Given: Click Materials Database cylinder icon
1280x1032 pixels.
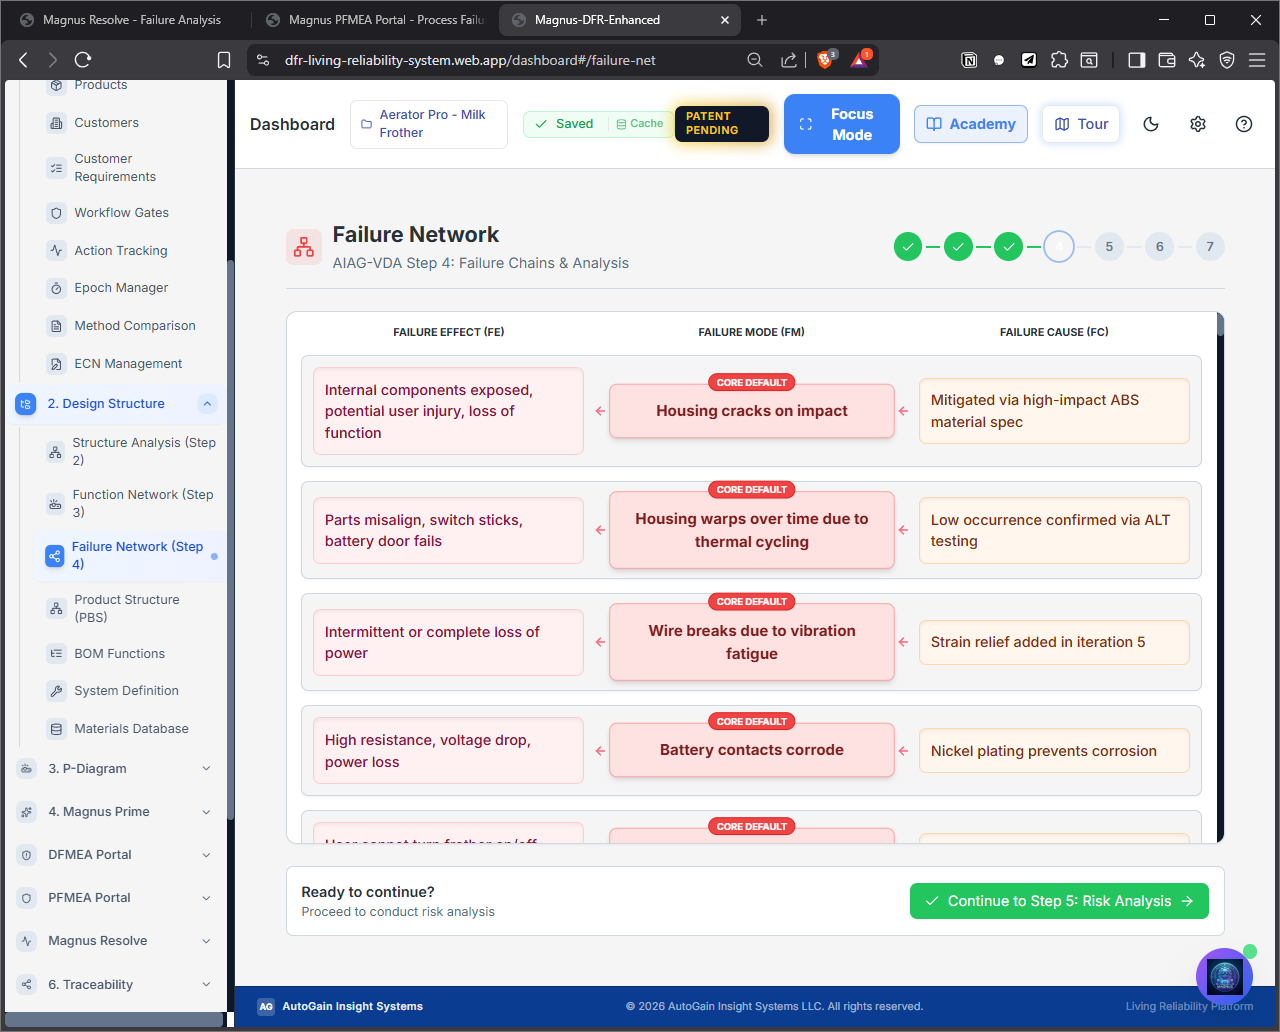Looking at the screenshot, I should (x=56, y=729).
